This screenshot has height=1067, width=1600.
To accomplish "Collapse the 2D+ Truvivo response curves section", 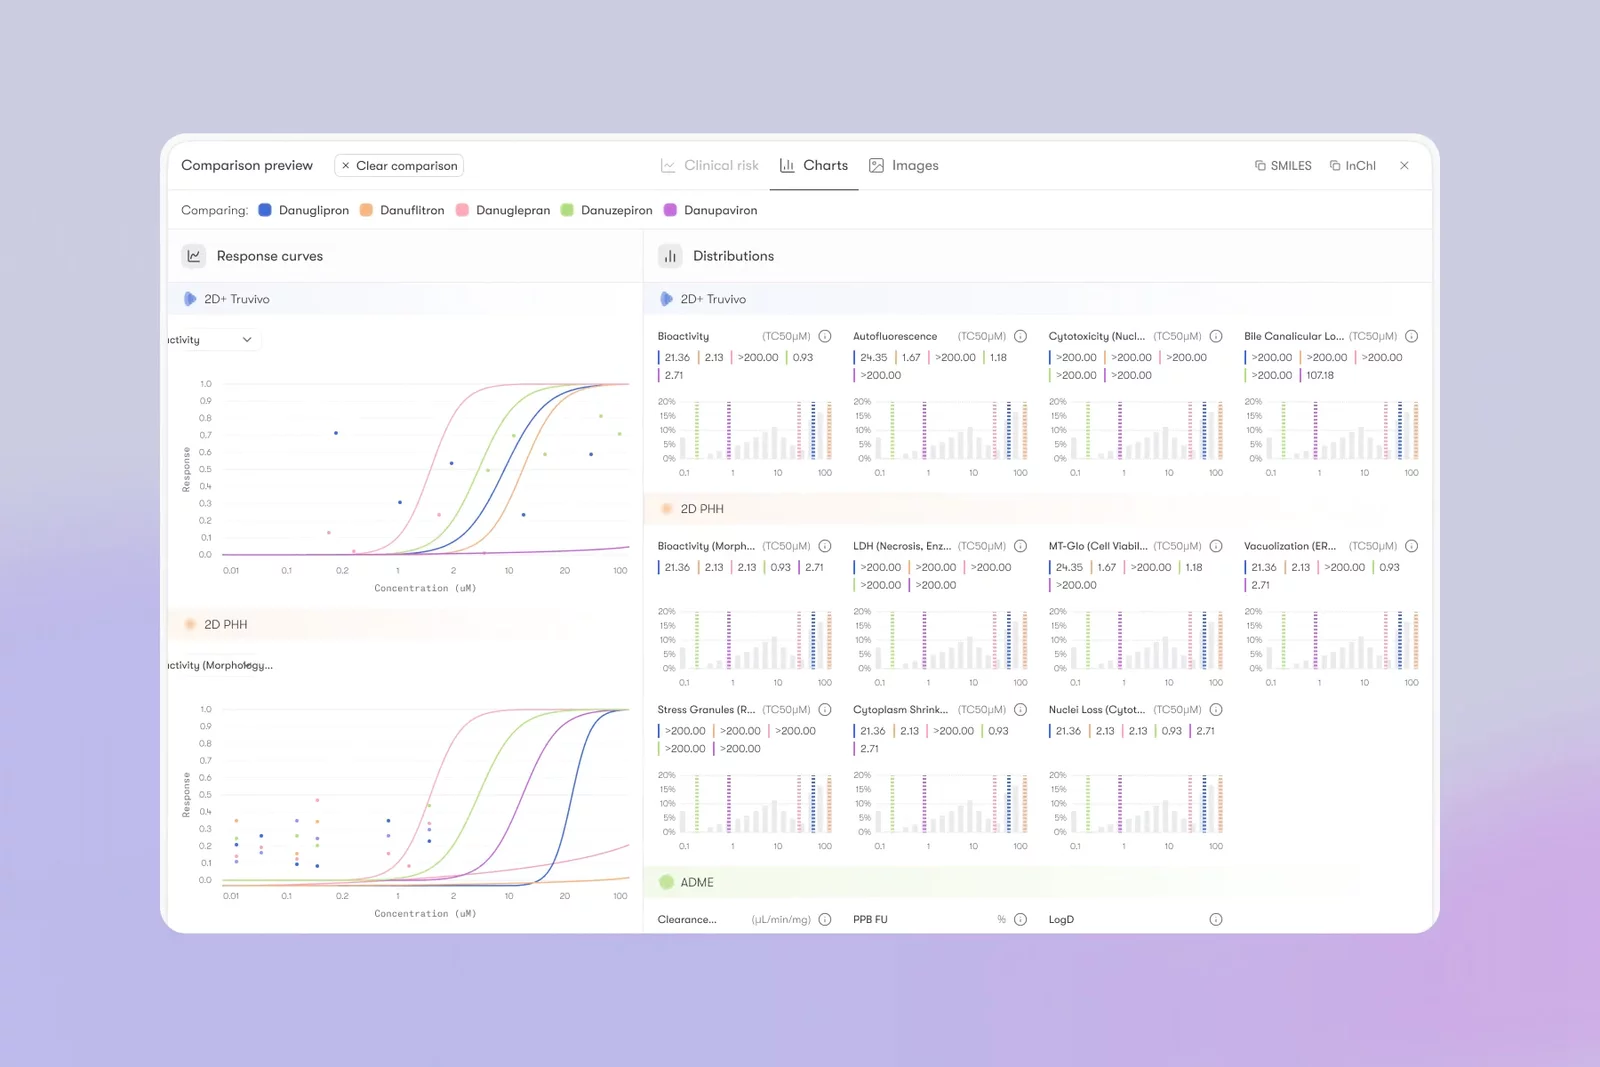I will [x=405, y=299].
